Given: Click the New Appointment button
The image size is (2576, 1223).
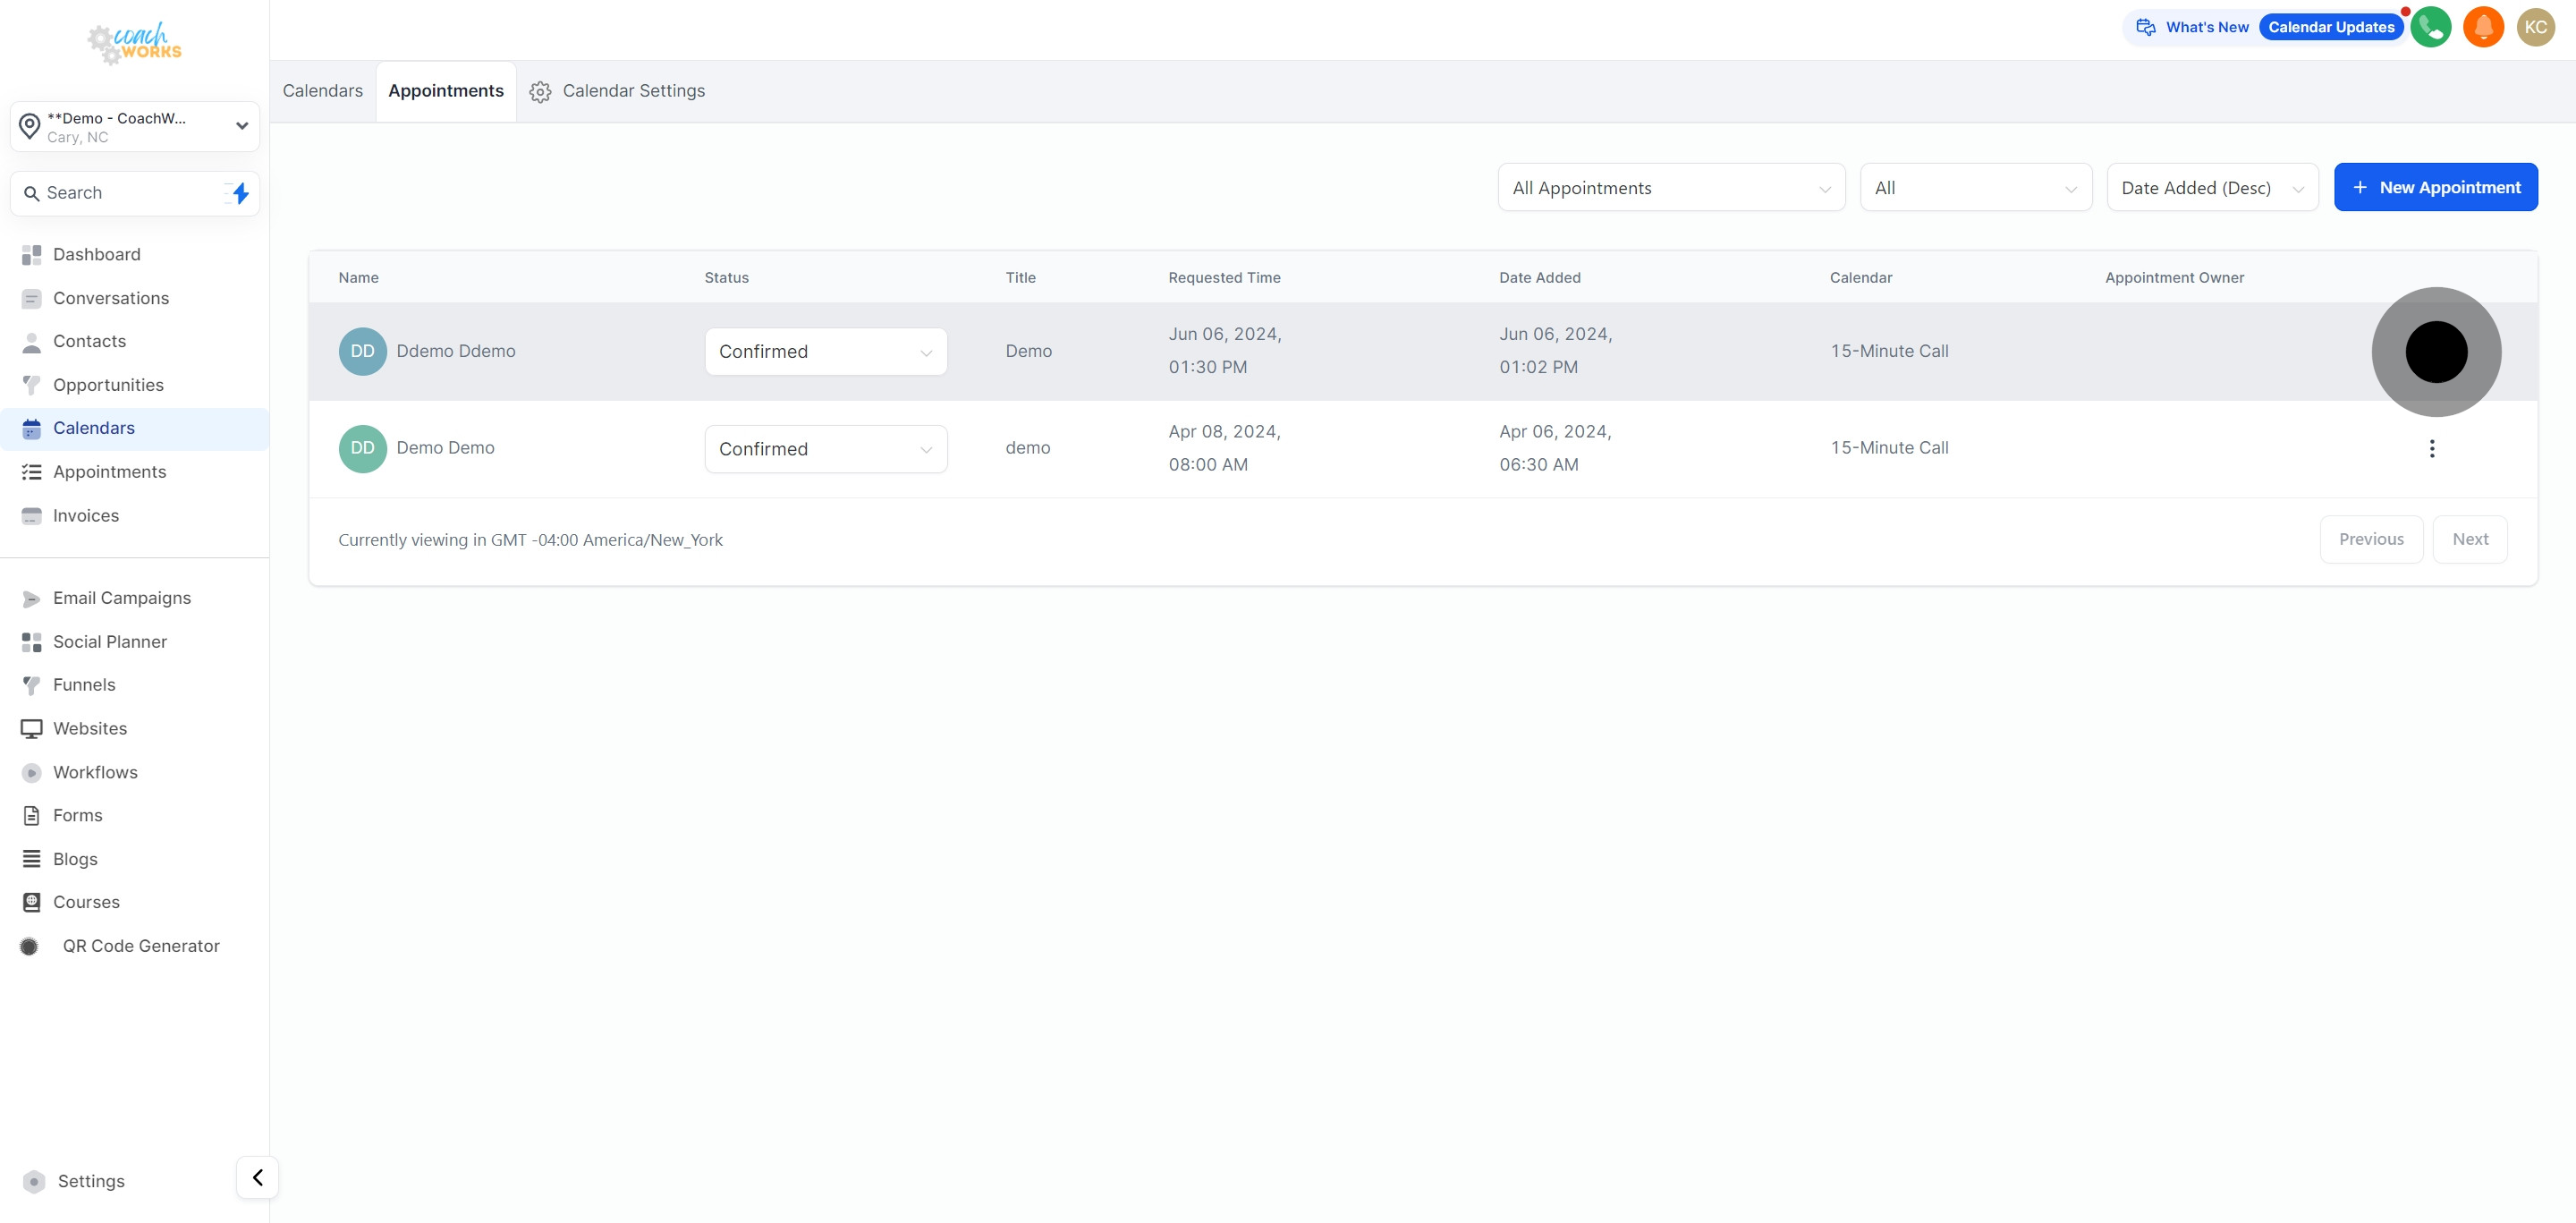Looking at the screenshot, I should click(x=2434, y=188).
